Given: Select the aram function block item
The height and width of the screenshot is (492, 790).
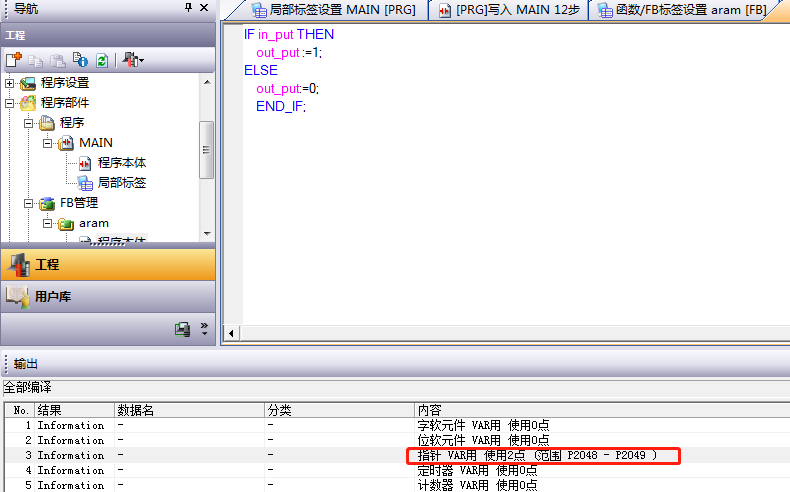Looking at the screenshot, I should tap(93, 223).
